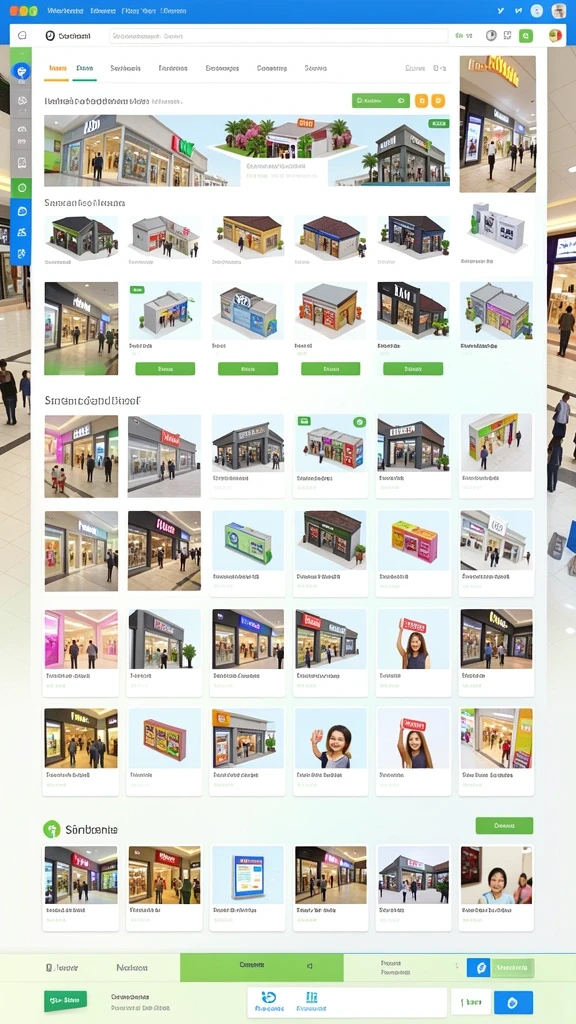Screen dimensions: 576x1024
Task: Click the round face icon beside title bar profile photo
Action: [x=537, y=10]
